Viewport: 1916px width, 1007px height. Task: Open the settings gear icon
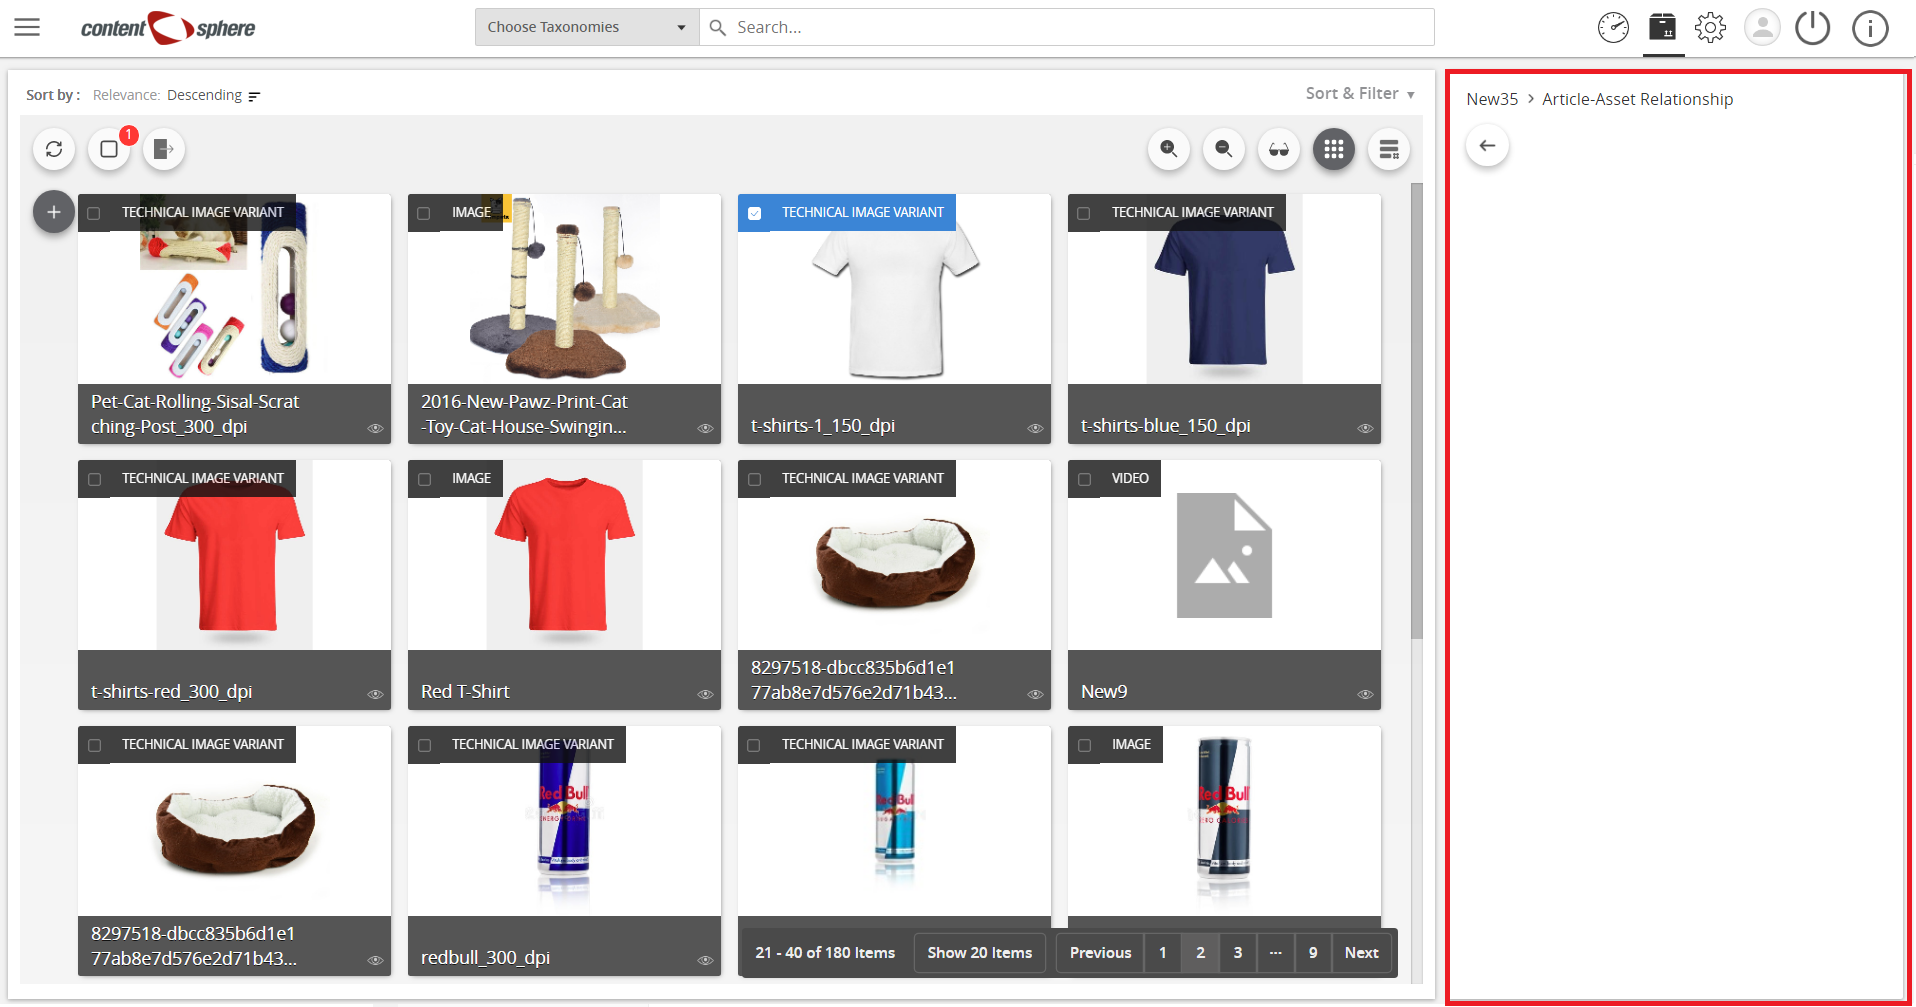tap(1711, 27)
